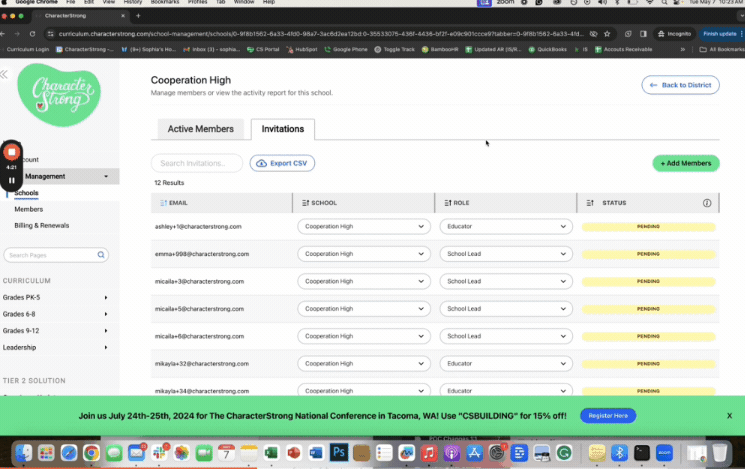Dismiss the green conference banner
This screenshot has height=469, width=745.
[x=729, y=415]
